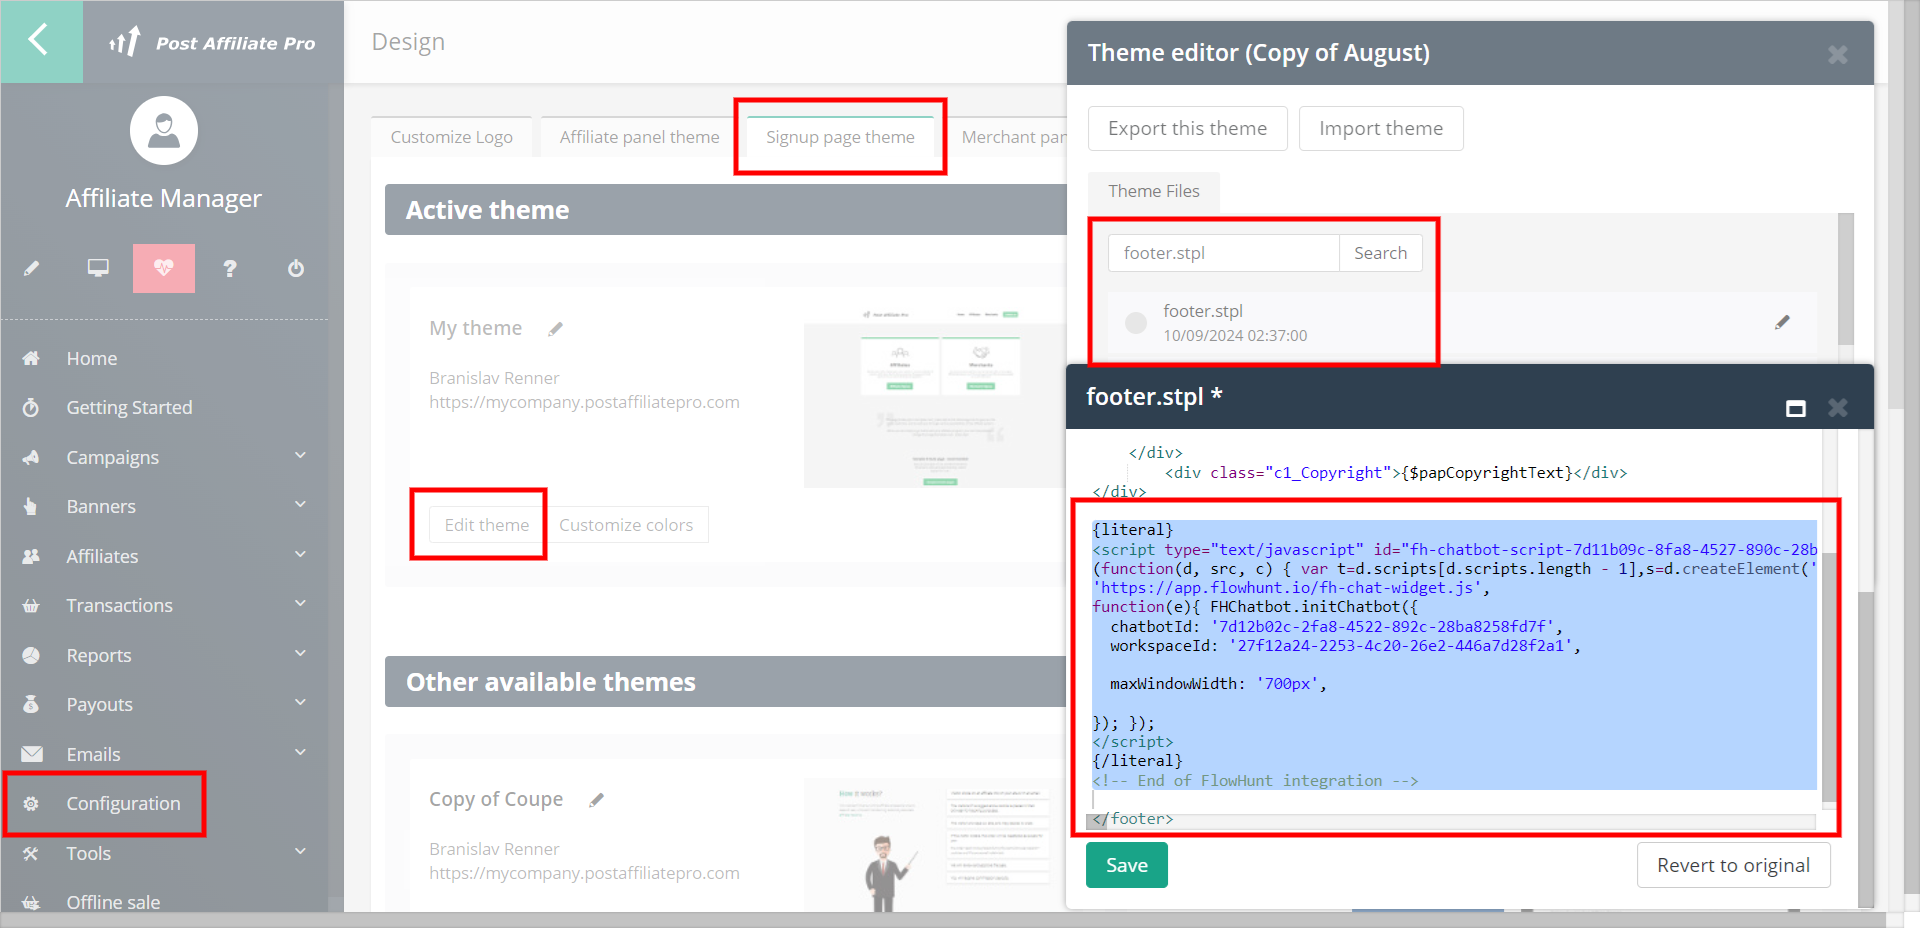Click Revert to original button

click(1733, 865)
